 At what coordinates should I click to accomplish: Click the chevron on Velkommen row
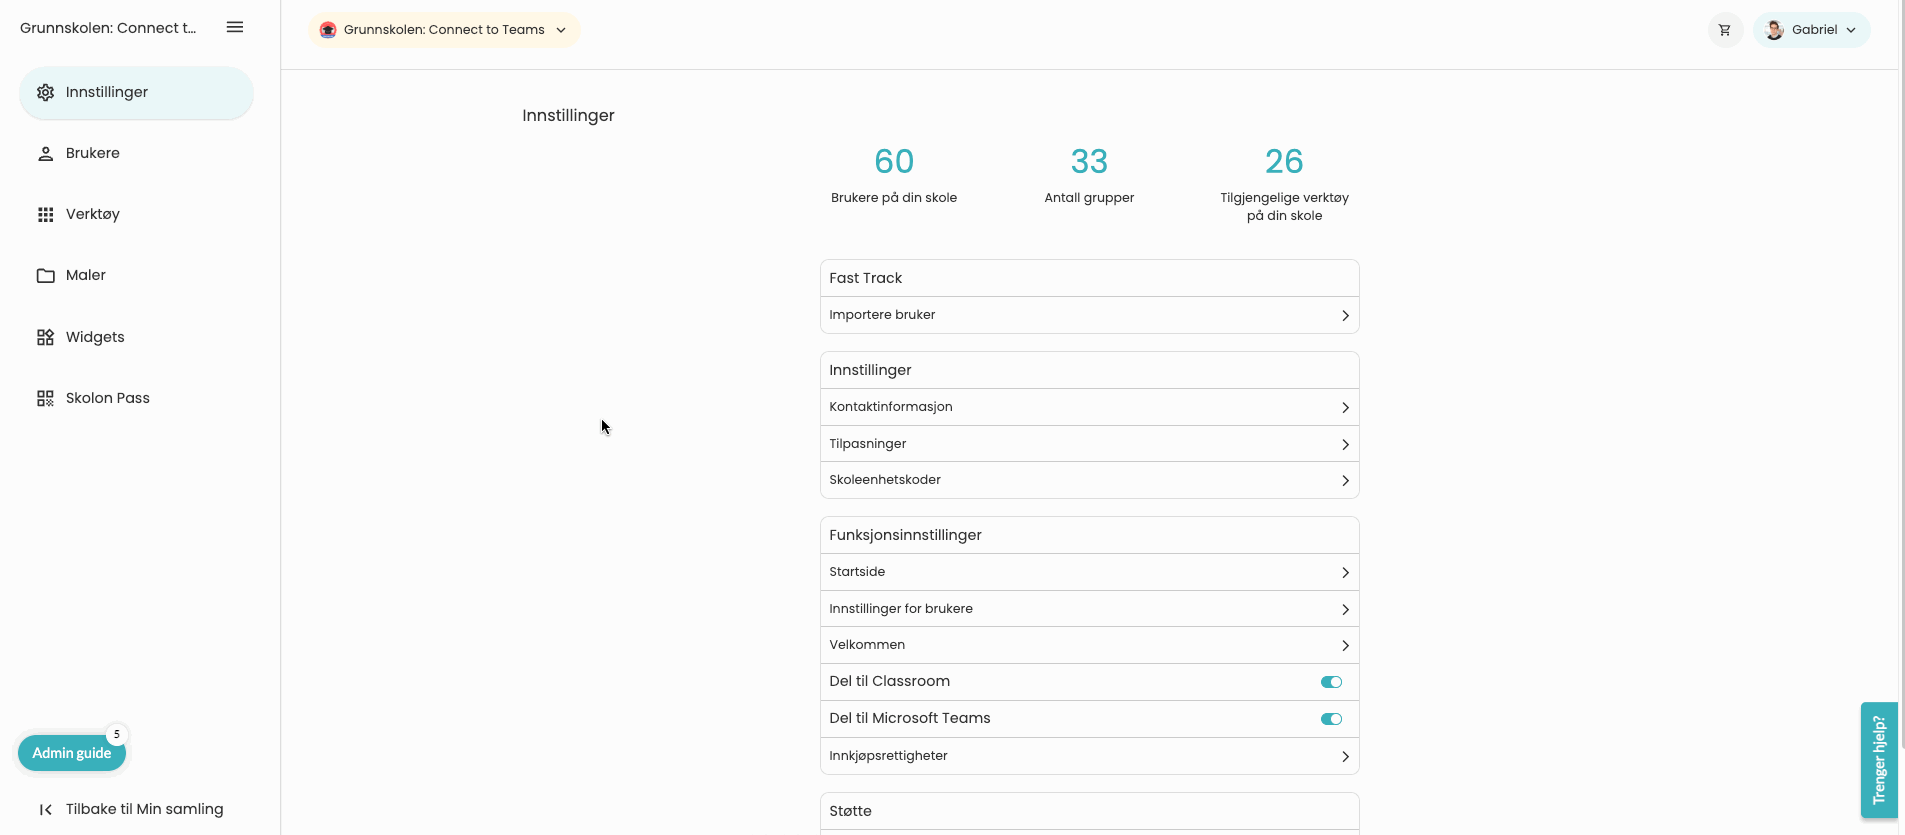(1345, 646)
